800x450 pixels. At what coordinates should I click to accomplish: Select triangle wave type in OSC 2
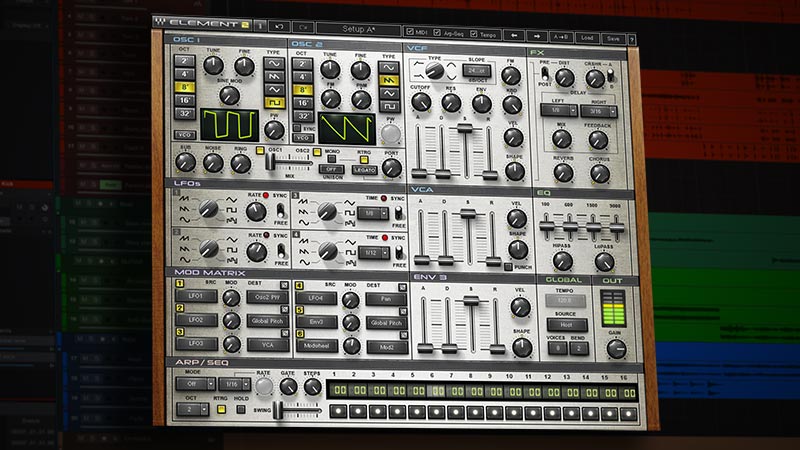pyautogui.click(x=389, y=93)
